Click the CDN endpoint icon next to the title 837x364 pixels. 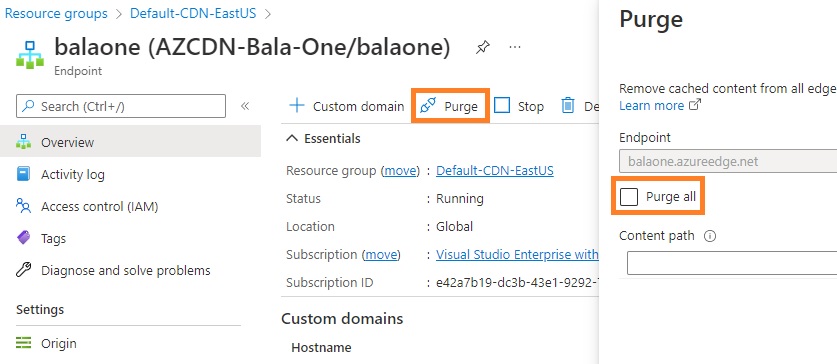tap(30, 54)
